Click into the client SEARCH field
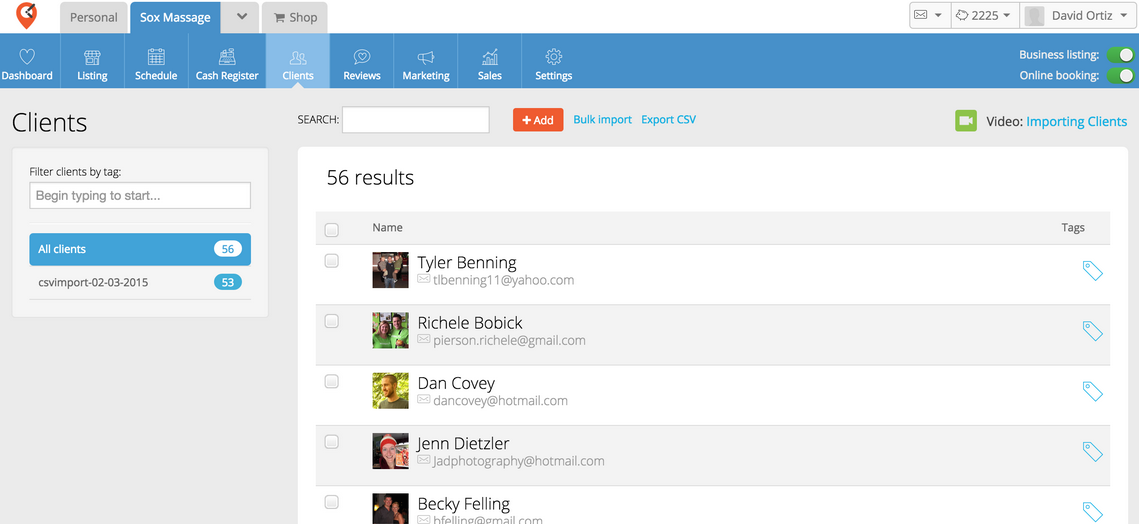Viewport: 1139px width, 524px height. pyautogui.click(x=416, y=120)
